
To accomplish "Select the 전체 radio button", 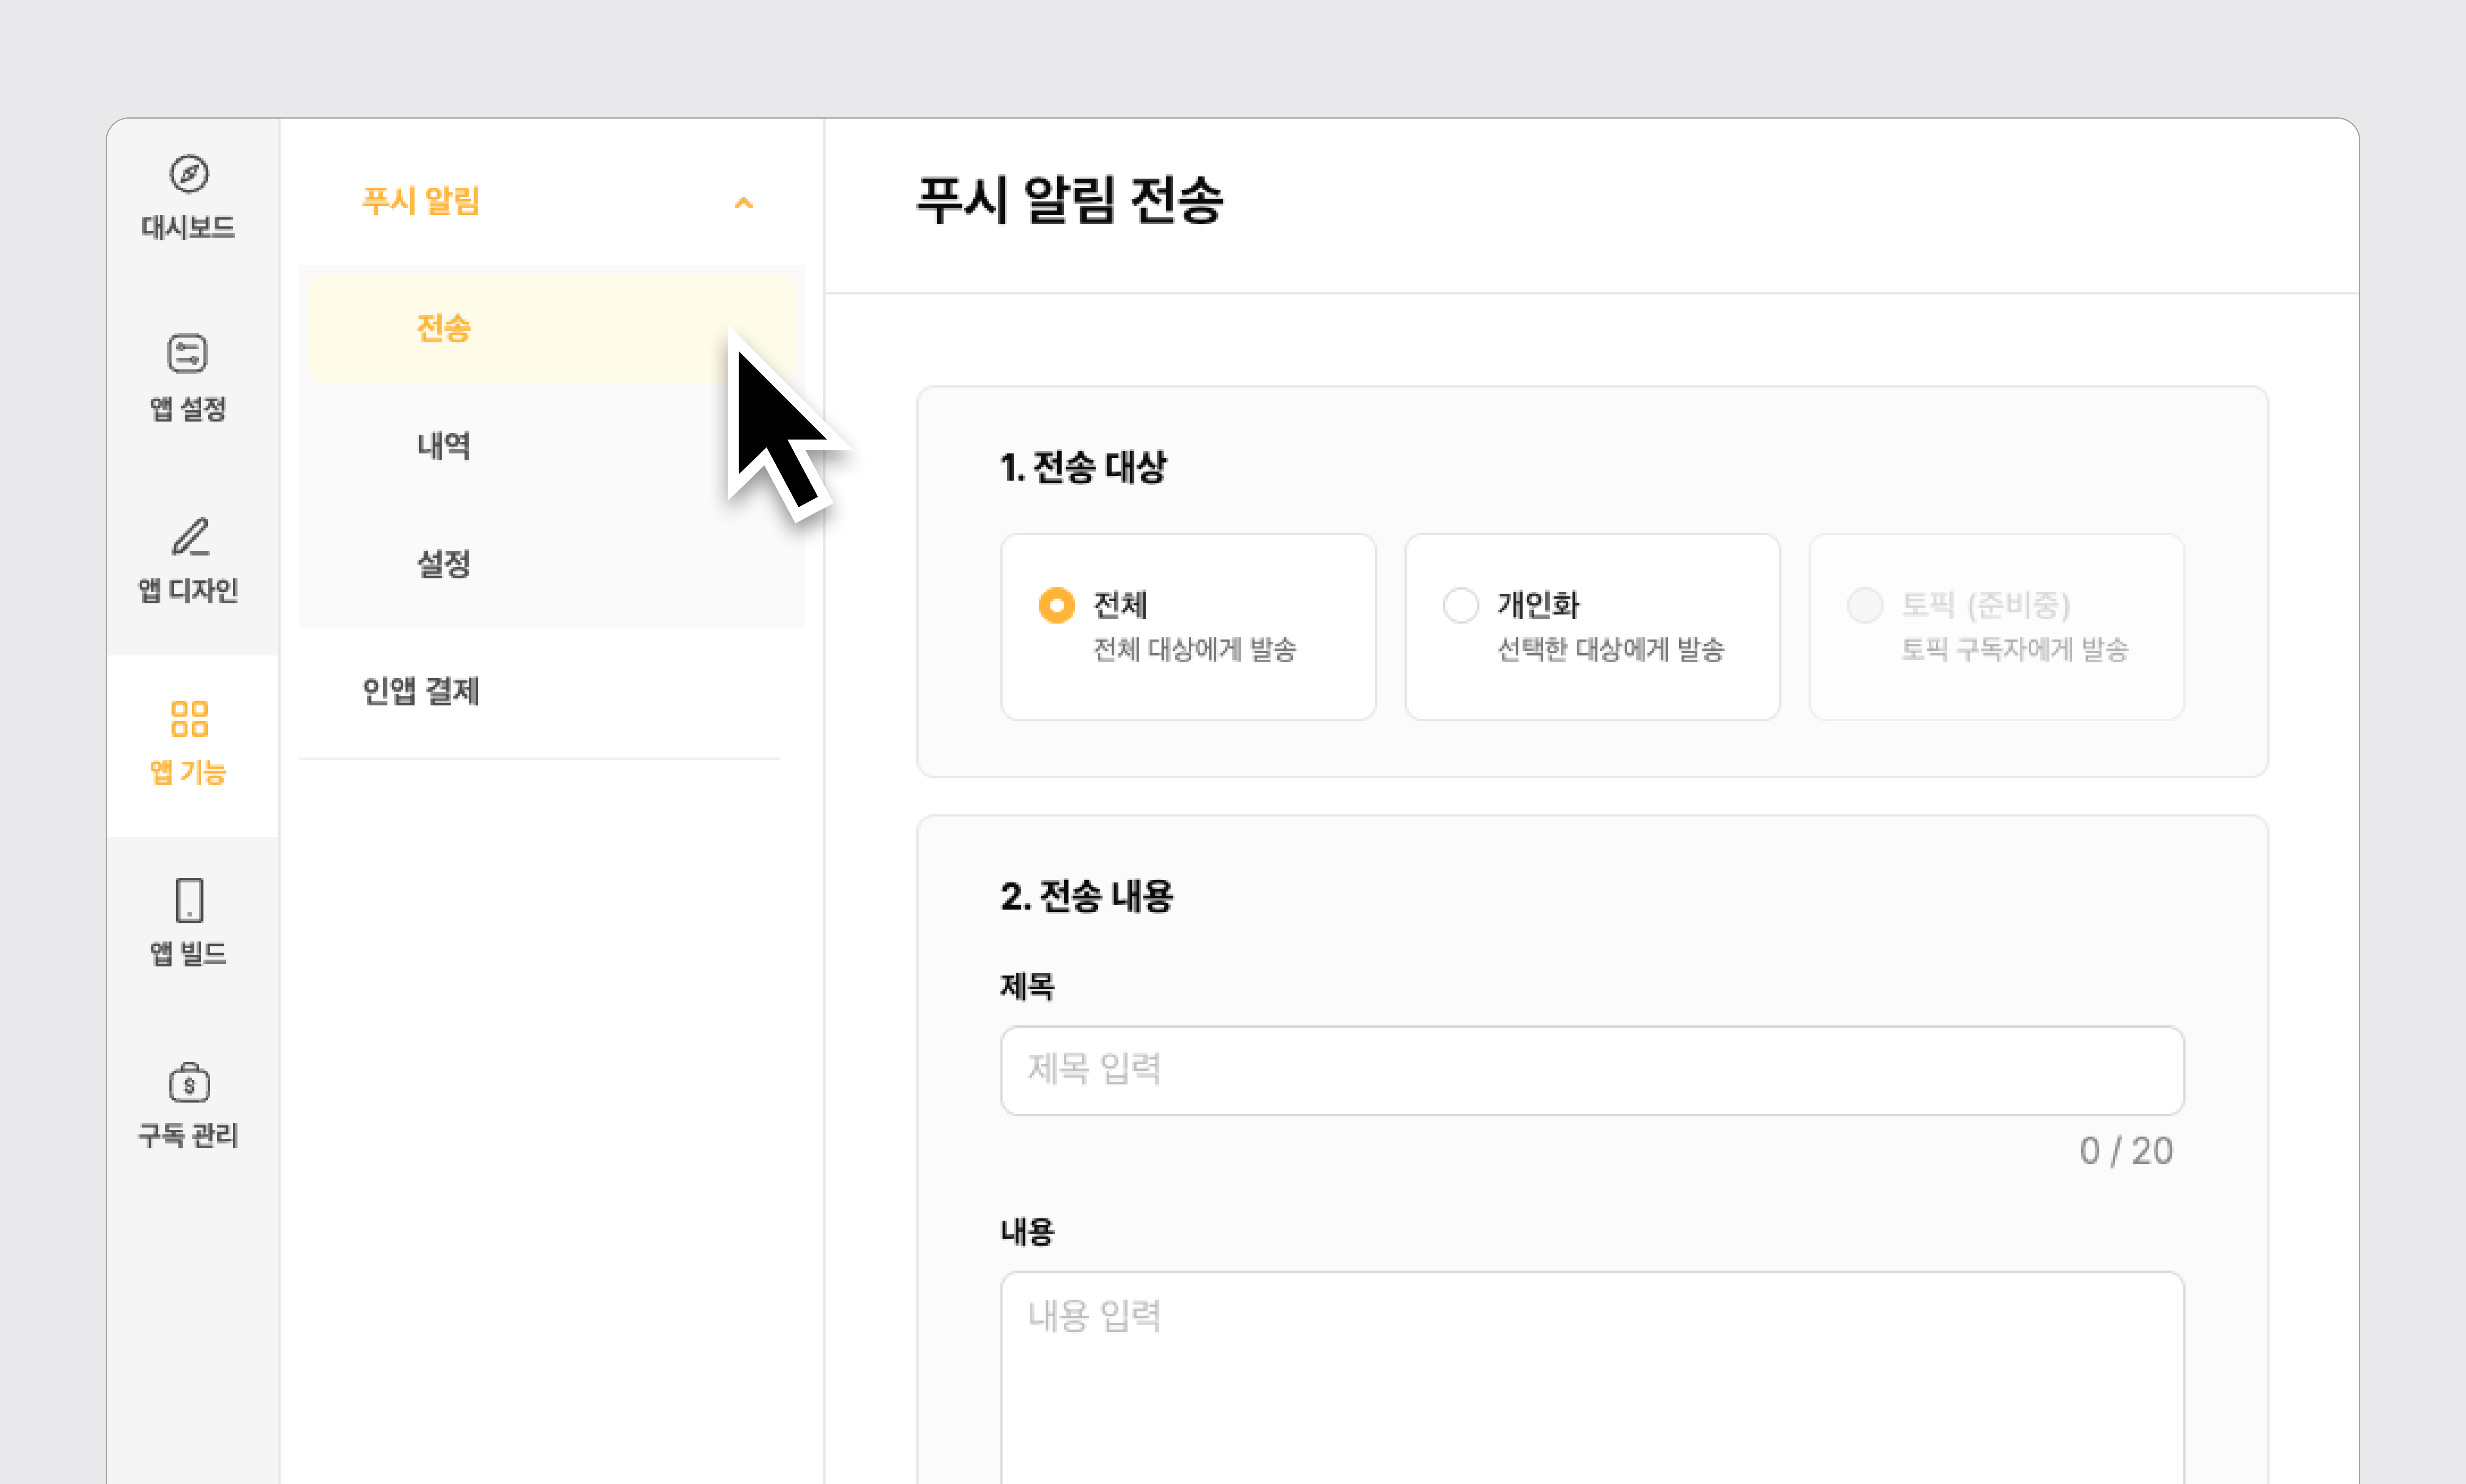I will click(1056, 605).
